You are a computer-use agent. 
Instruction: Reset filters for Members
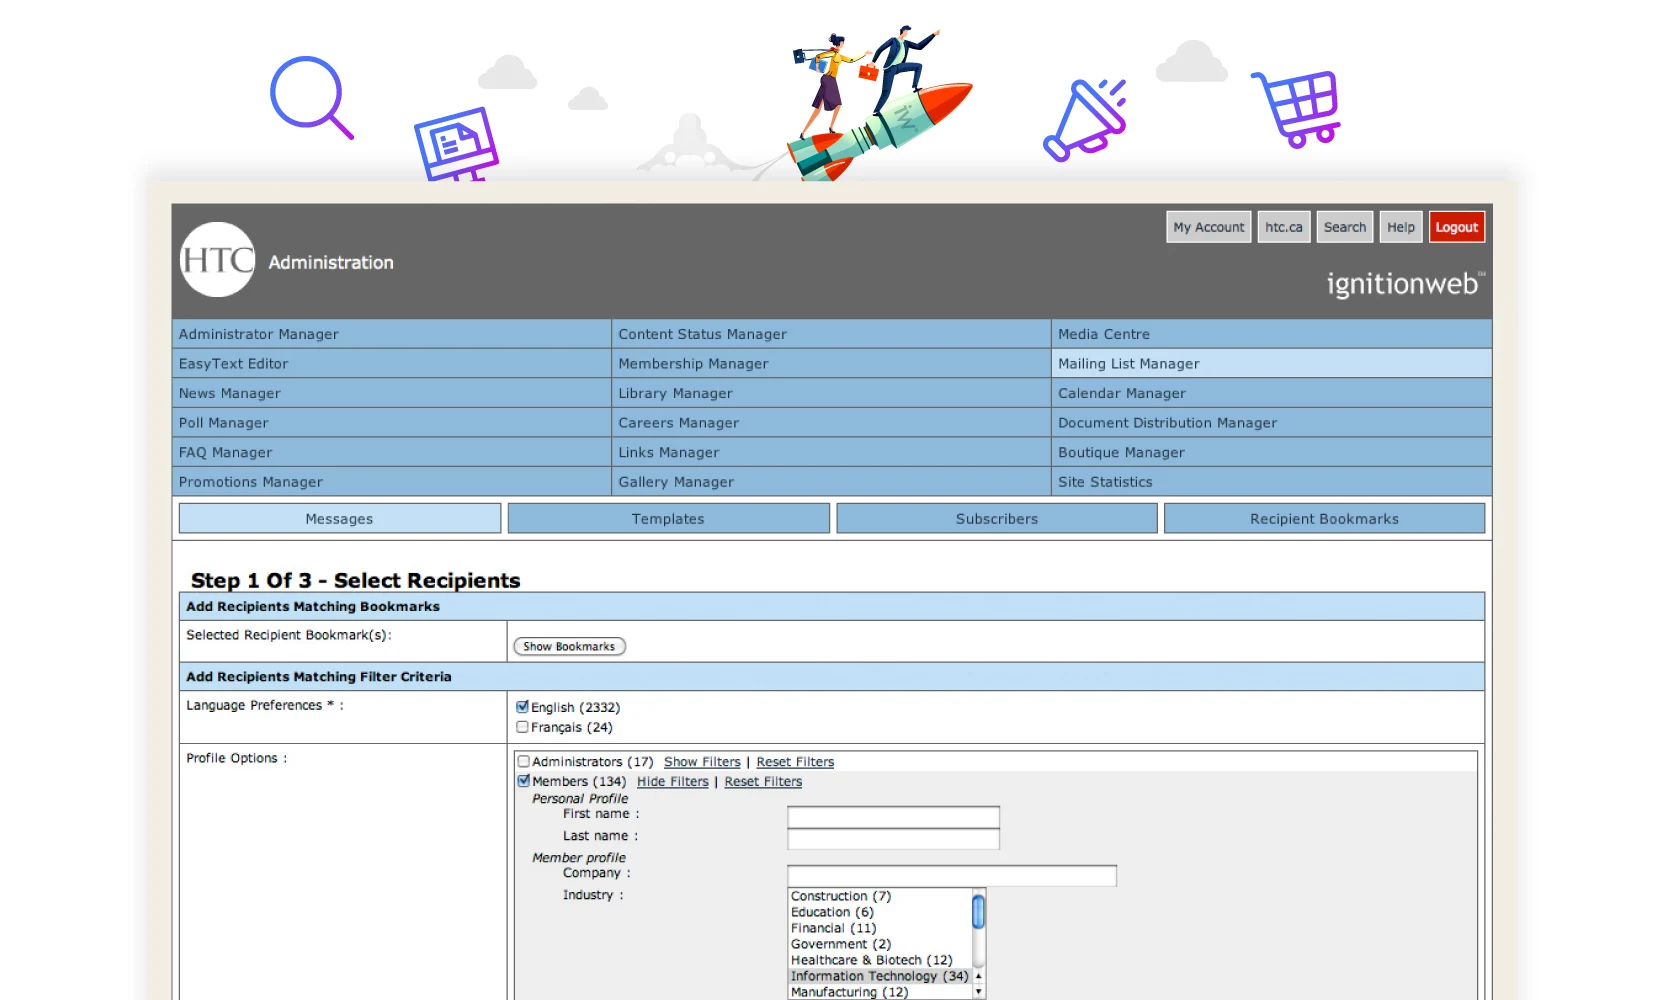762,781
